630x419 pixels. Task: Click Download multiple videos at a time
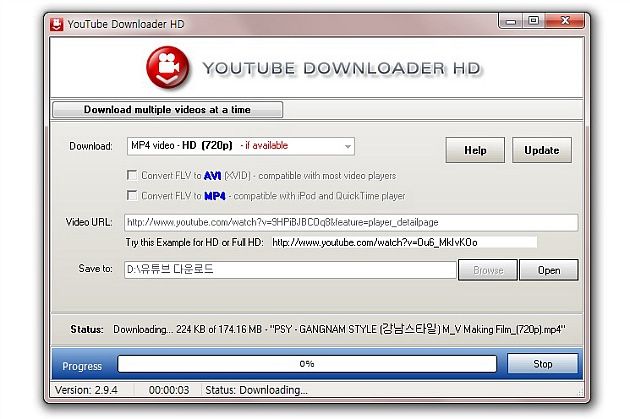pyautogui.click(x=168, y=110)
